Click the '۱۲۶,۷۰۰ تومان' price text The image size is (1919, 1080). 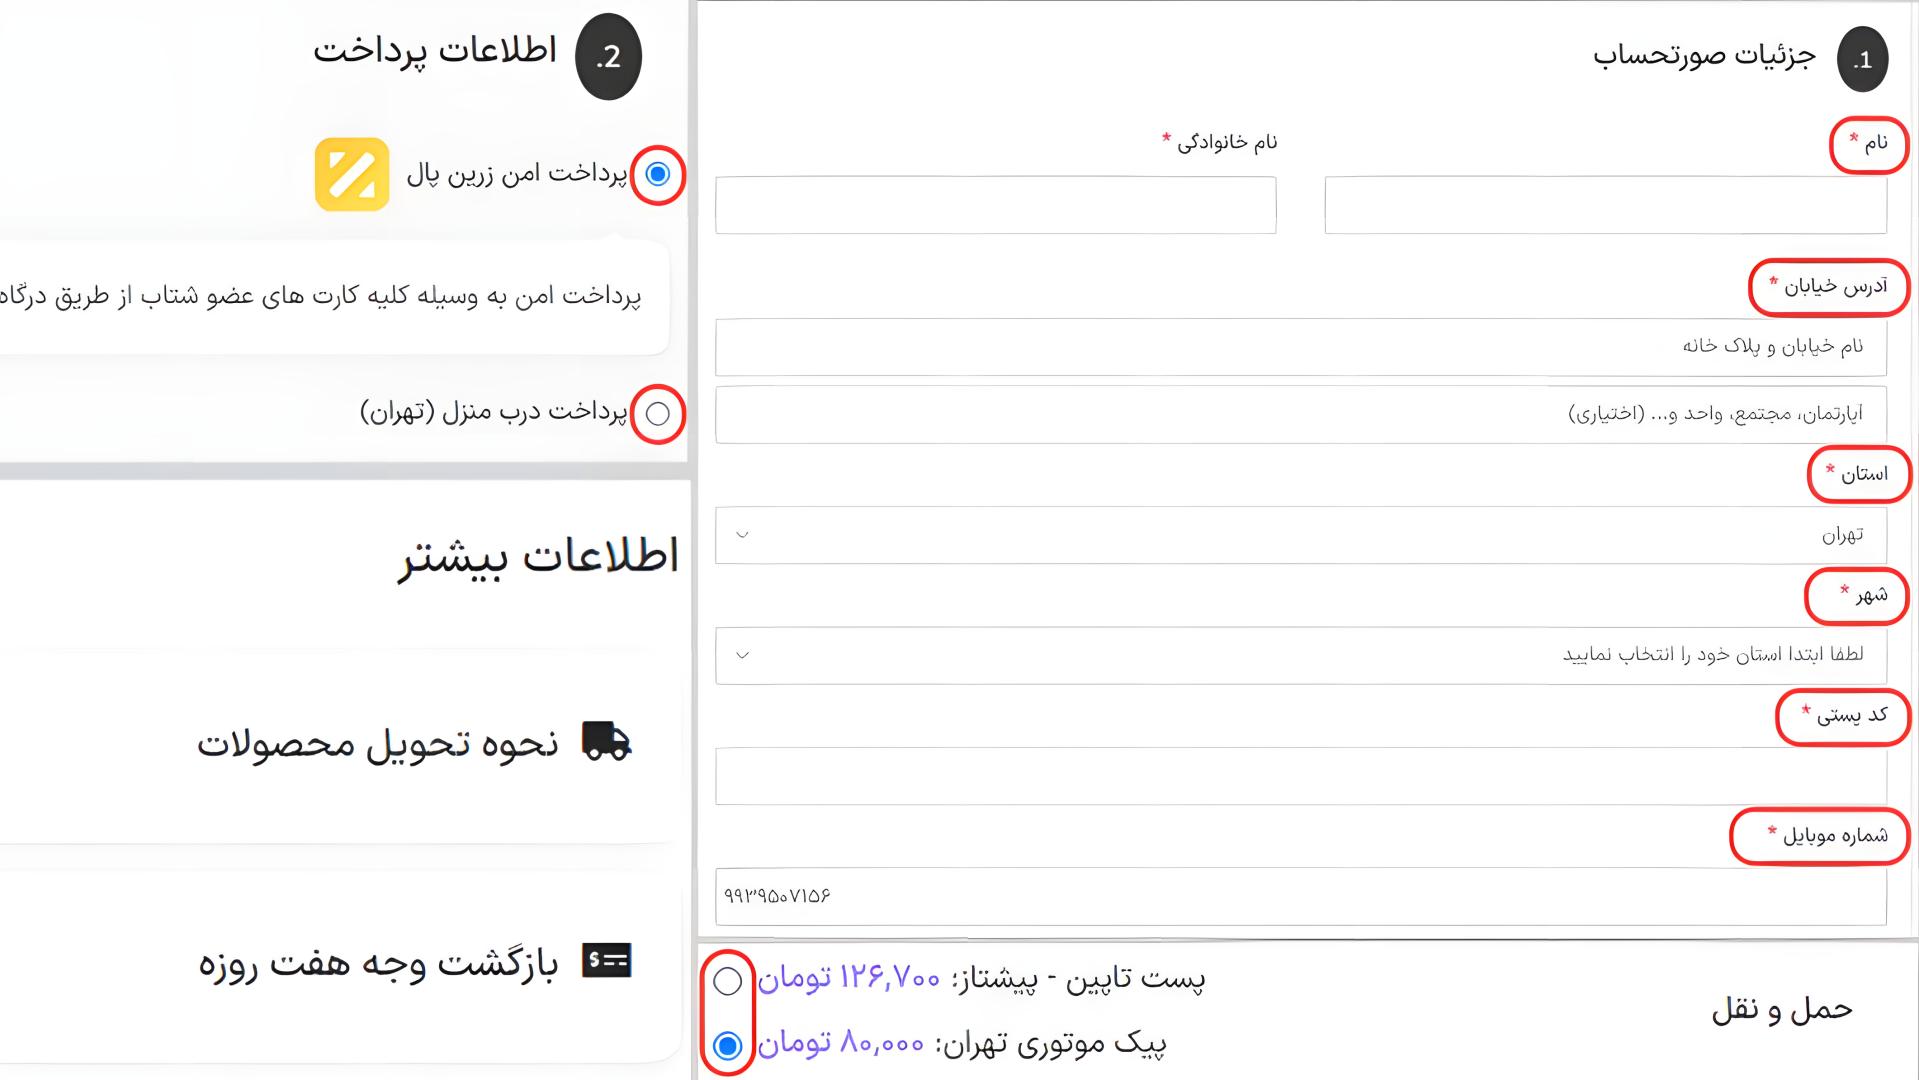849,977
